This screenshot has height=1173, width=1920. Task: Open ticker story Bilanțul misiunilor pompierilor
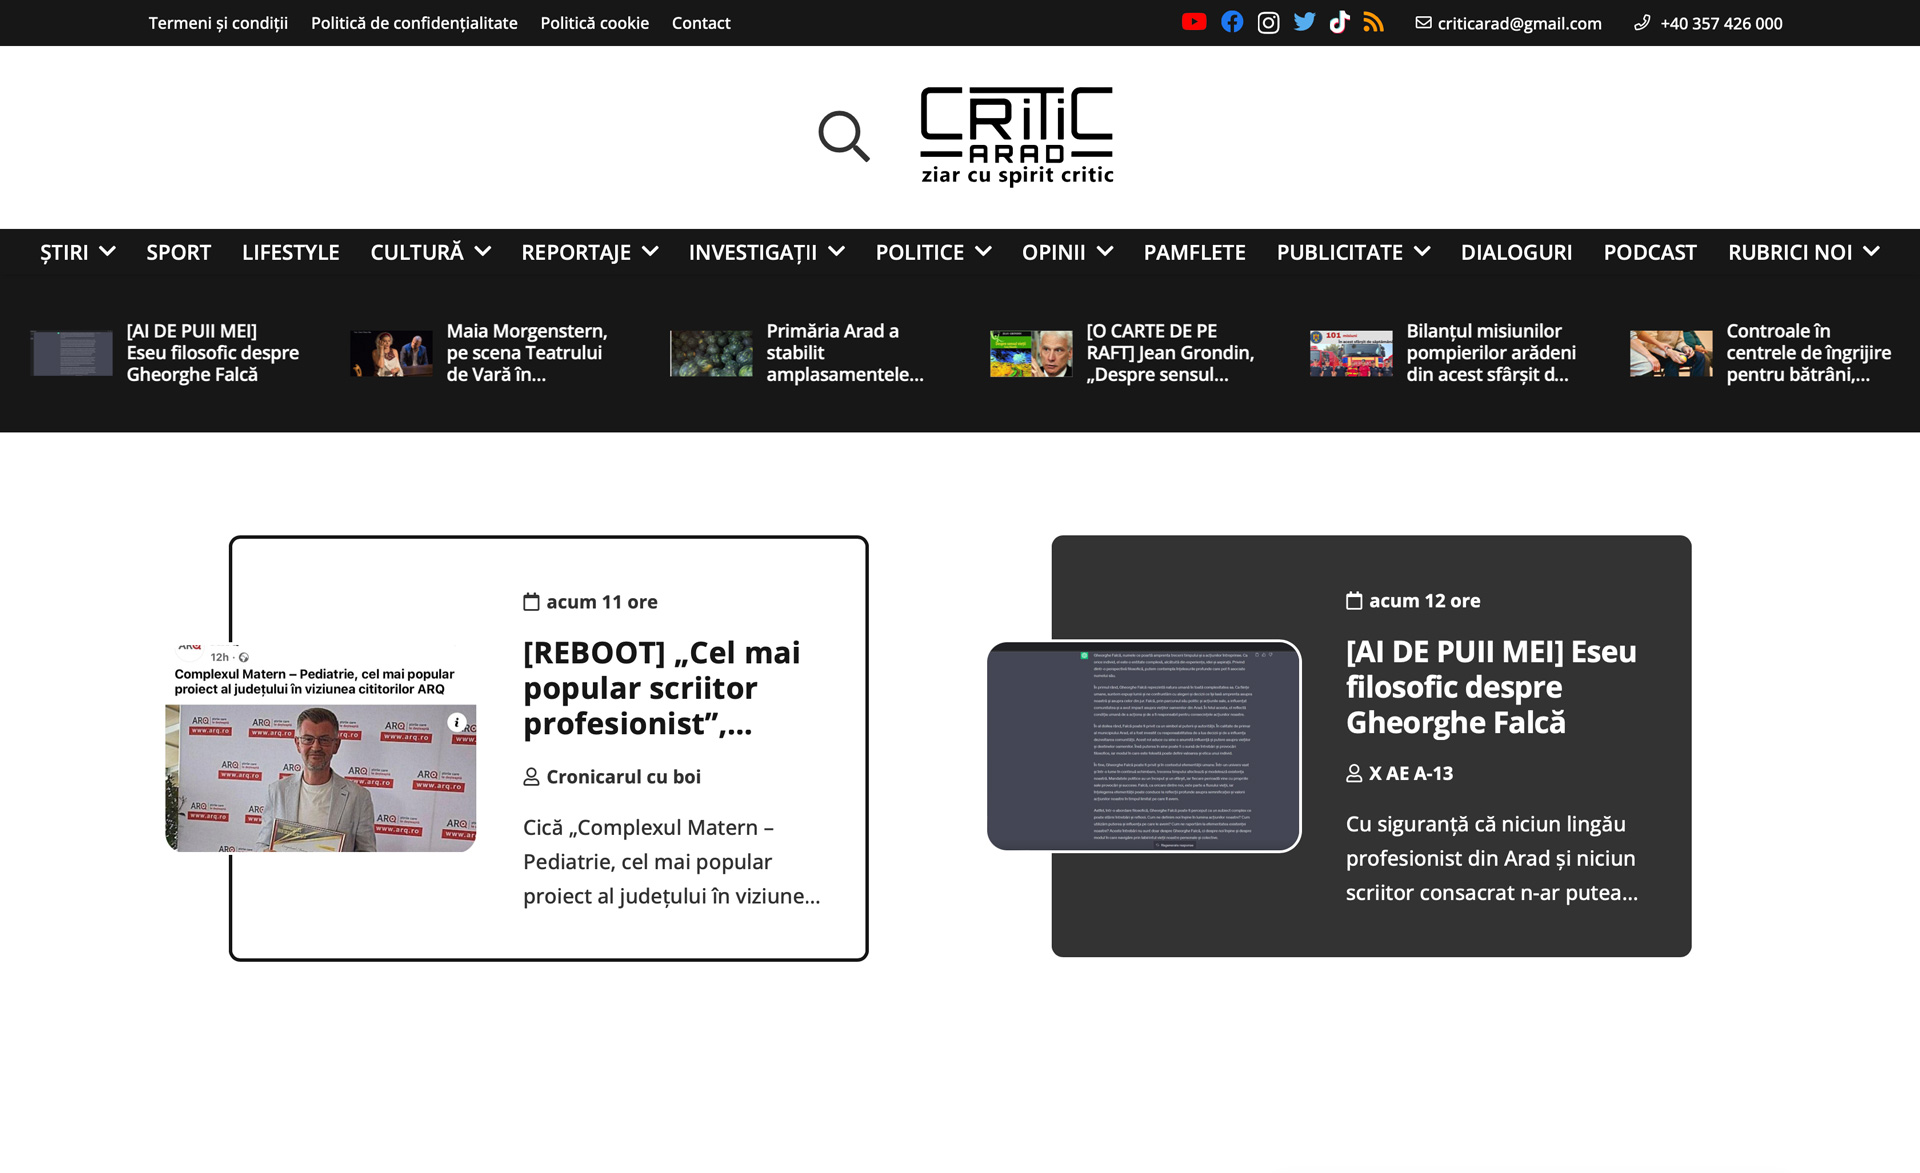[1491, 353]
